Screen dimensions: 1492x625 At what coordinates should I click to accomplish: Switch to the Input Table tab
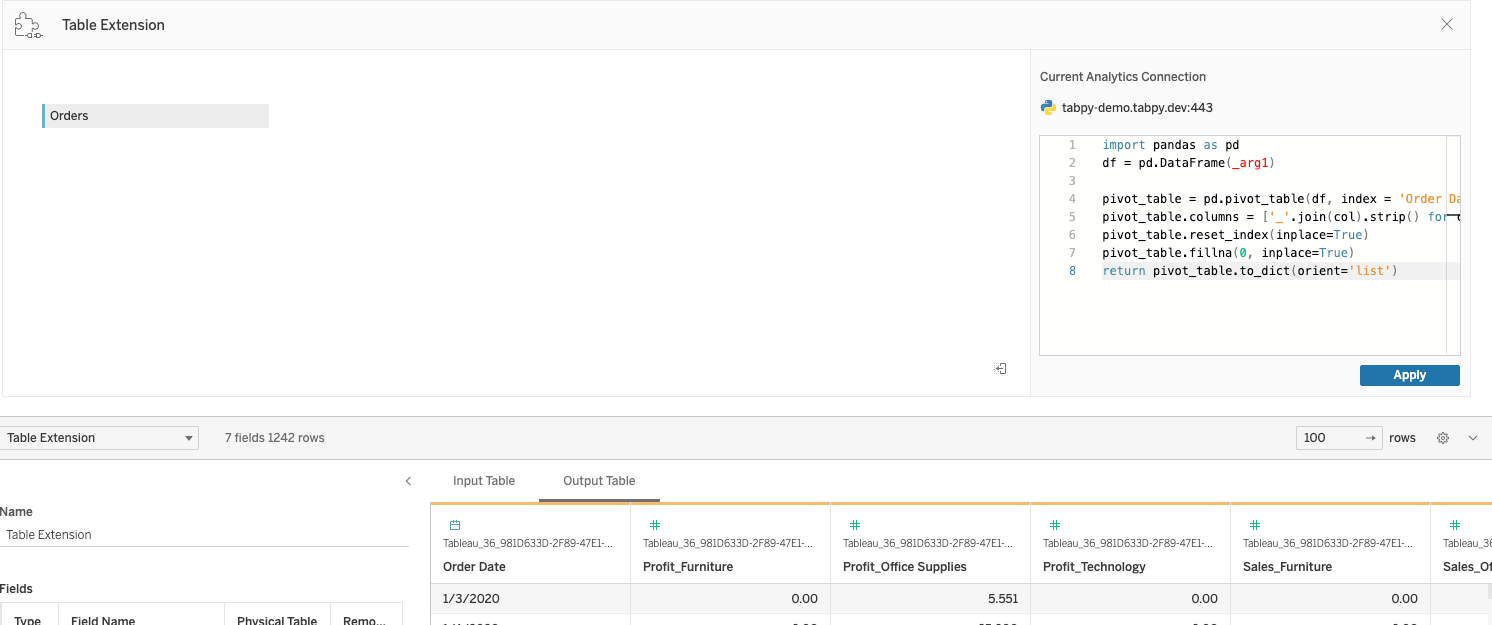tap(484, 481)
